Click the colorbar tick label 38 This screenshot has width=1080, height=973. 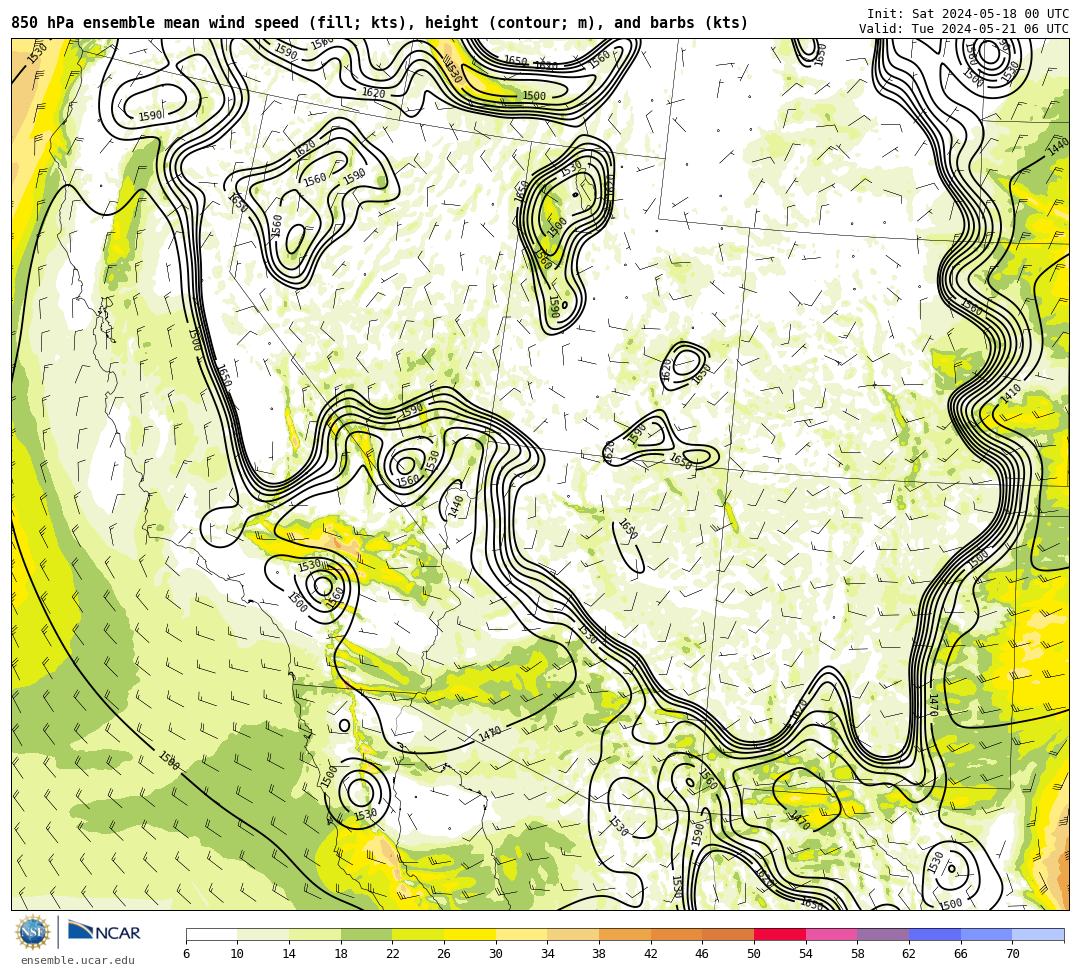599,954
